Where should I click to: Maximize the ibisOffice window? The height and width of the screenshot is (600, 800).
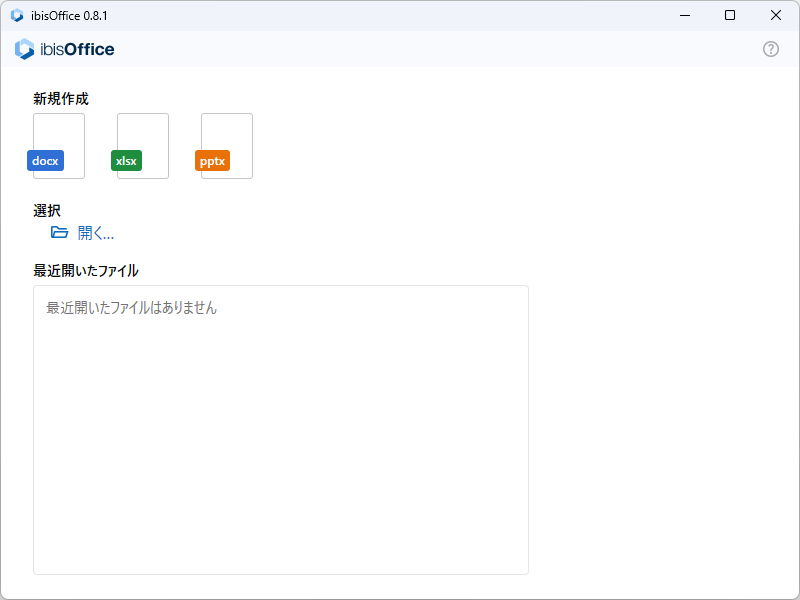730,15
